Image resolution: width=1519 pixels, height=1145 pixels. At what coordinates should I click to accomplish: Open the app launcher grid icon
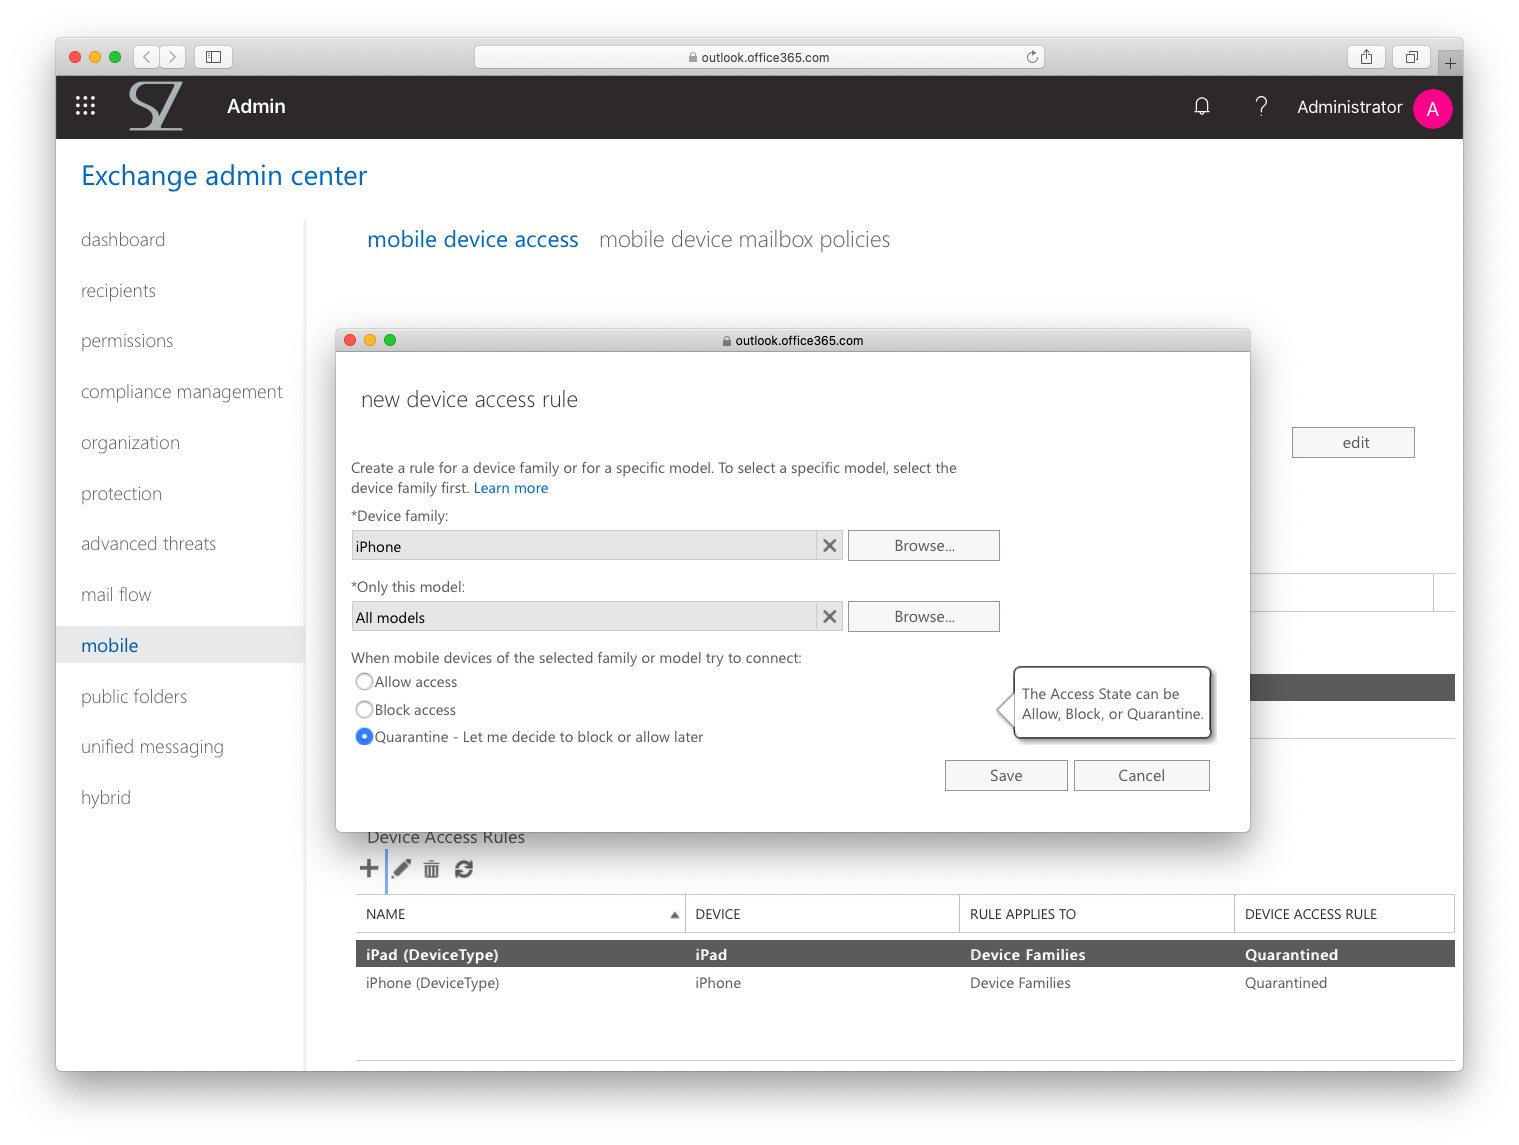click(x=86, y=106)
